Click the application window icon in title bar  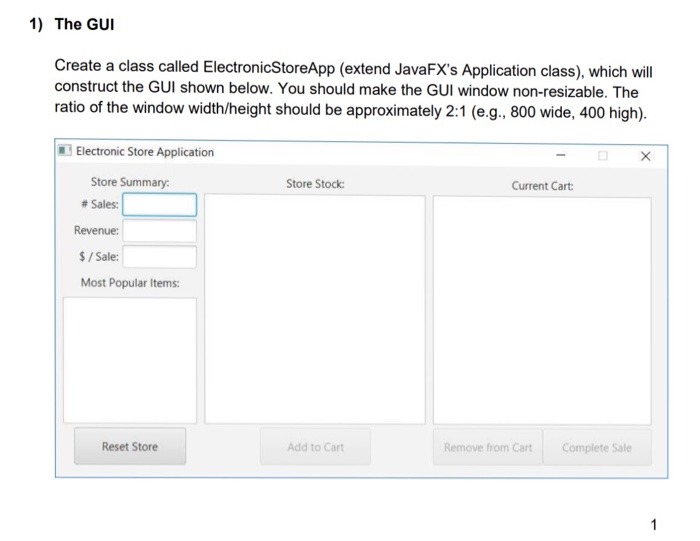point(65,150)
